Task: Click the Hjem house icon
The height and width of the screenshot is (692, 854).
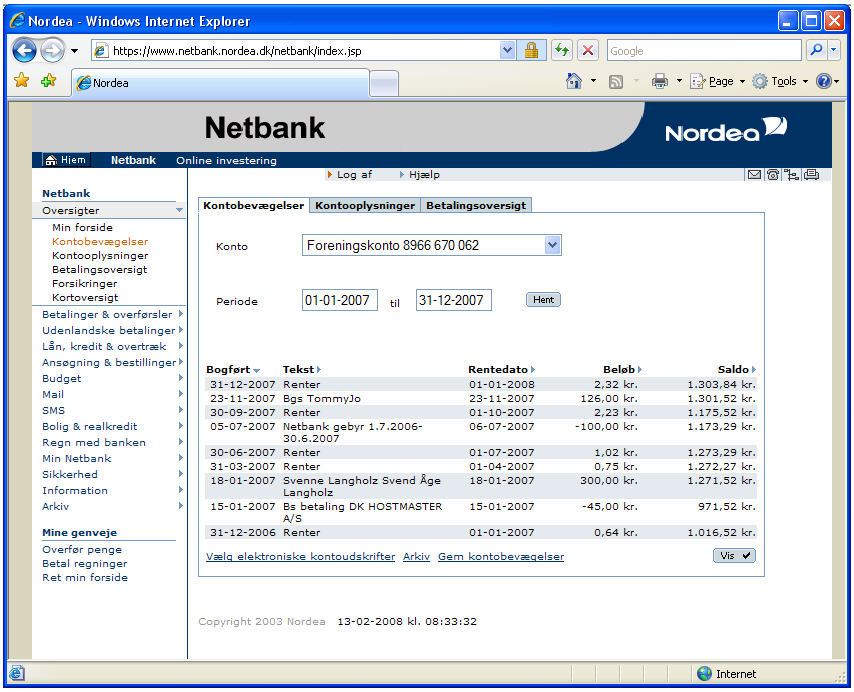Action: 51,160
